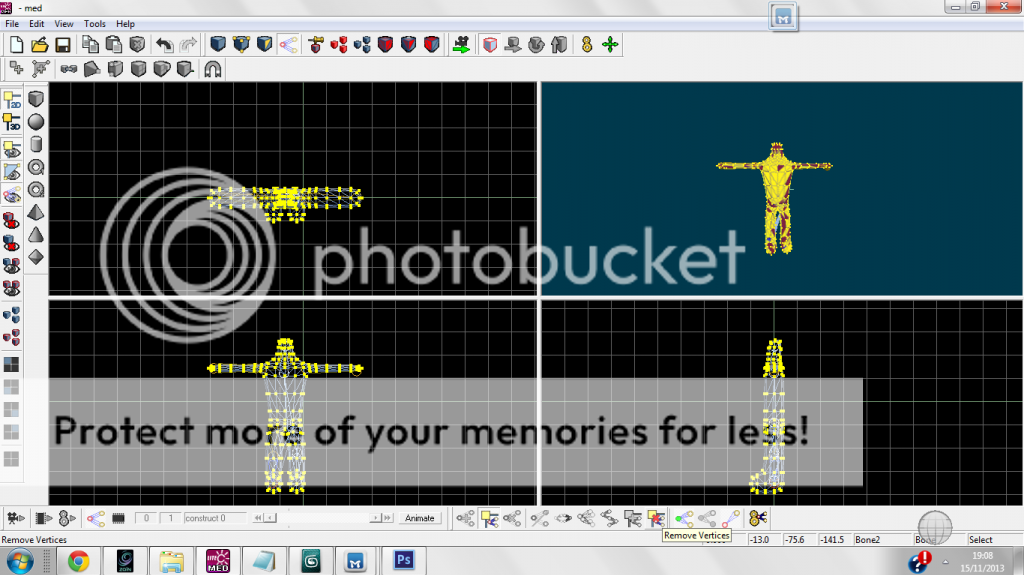The height and width of the screenshot is (575, 1024).
Task: Step forward one frame with the single-right arrow
Action: [375, 518]
